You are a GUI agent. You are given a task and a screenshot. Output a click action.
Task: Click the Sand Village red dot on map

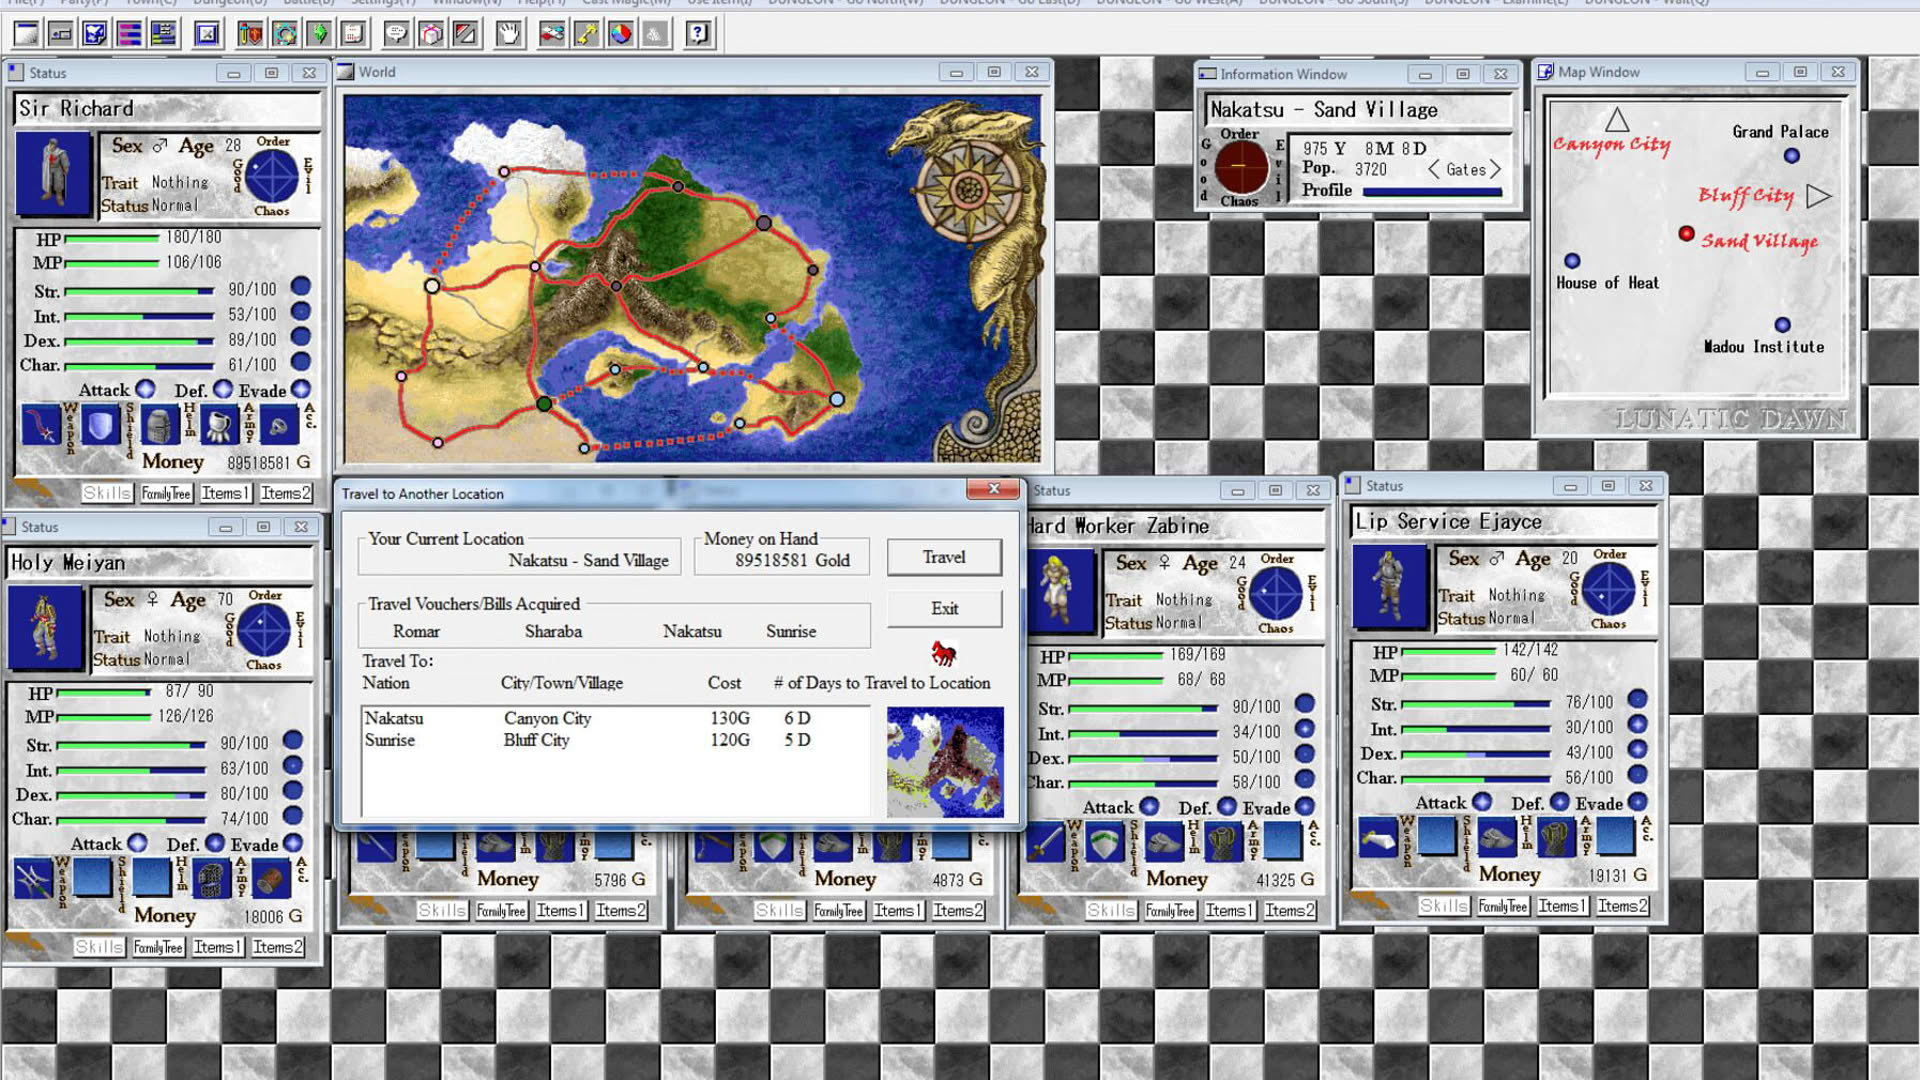(x=1686, y=234)
